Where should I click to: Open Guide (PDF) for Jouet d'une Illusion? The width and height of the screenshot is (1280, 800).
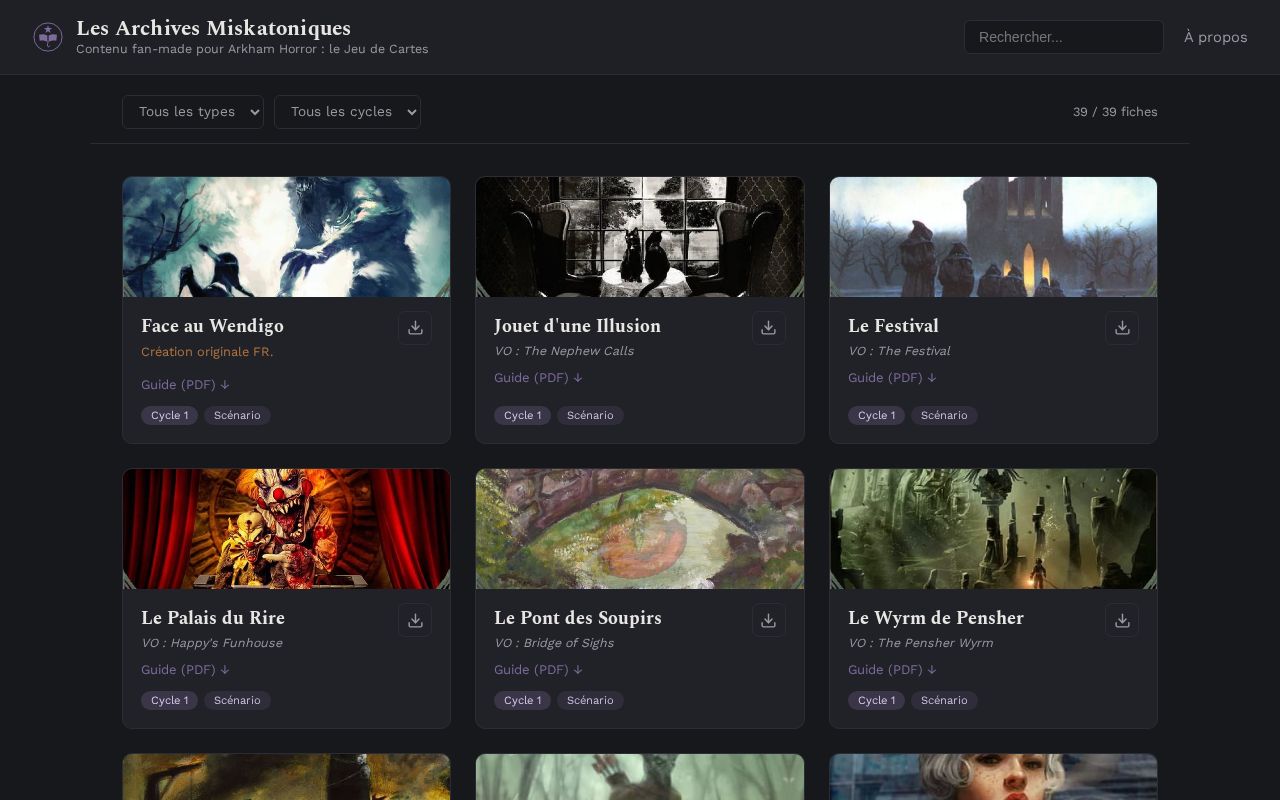(x=538, y=378)
